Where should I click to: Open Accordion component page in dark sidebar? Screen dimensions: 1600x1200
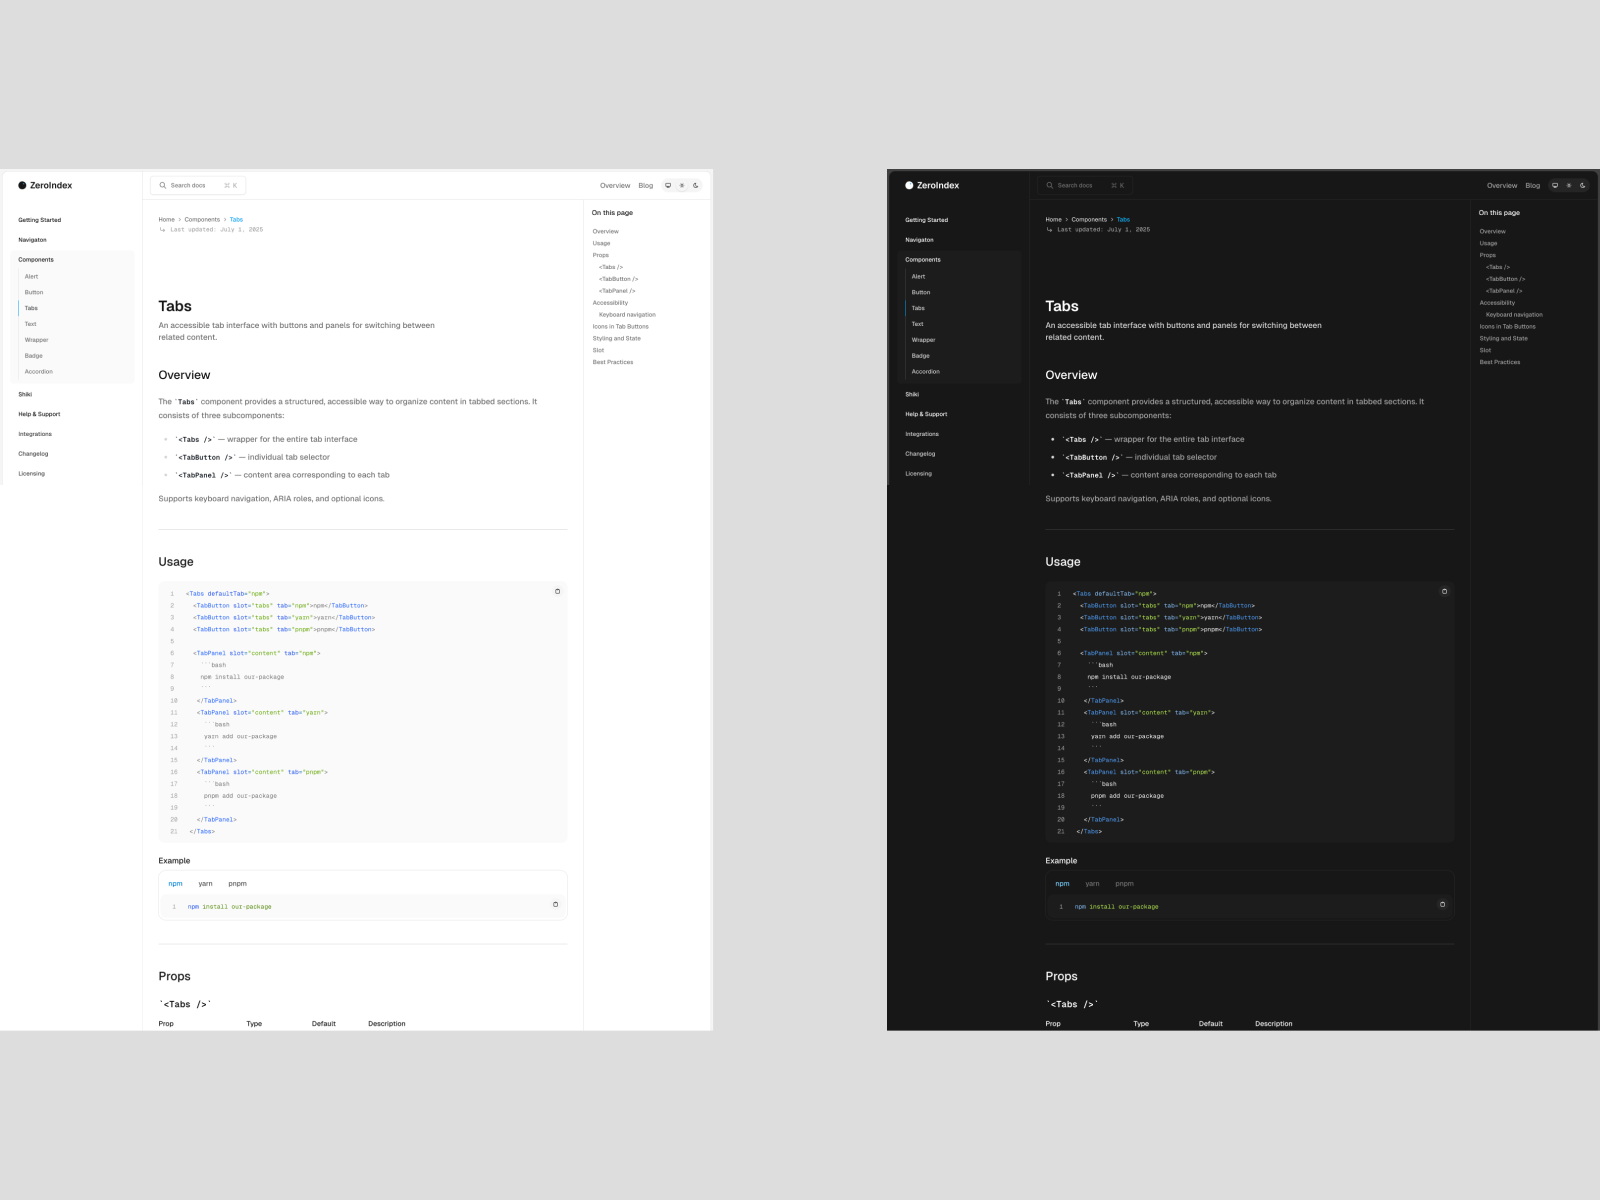(x=925, y=372)
